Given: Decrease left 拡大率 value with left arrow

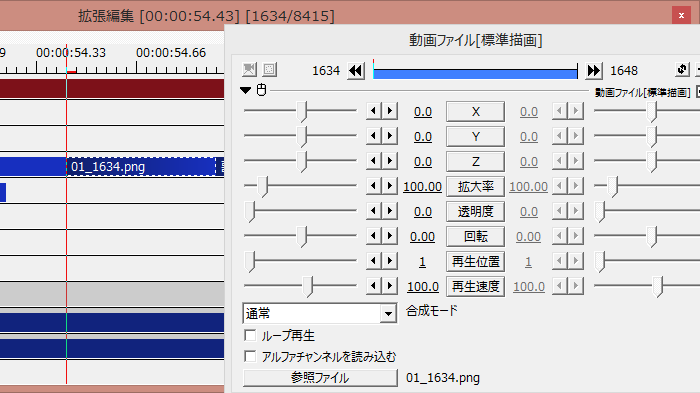Looking at the screenshot, I should pyautogui.click(x=374, y=186).
